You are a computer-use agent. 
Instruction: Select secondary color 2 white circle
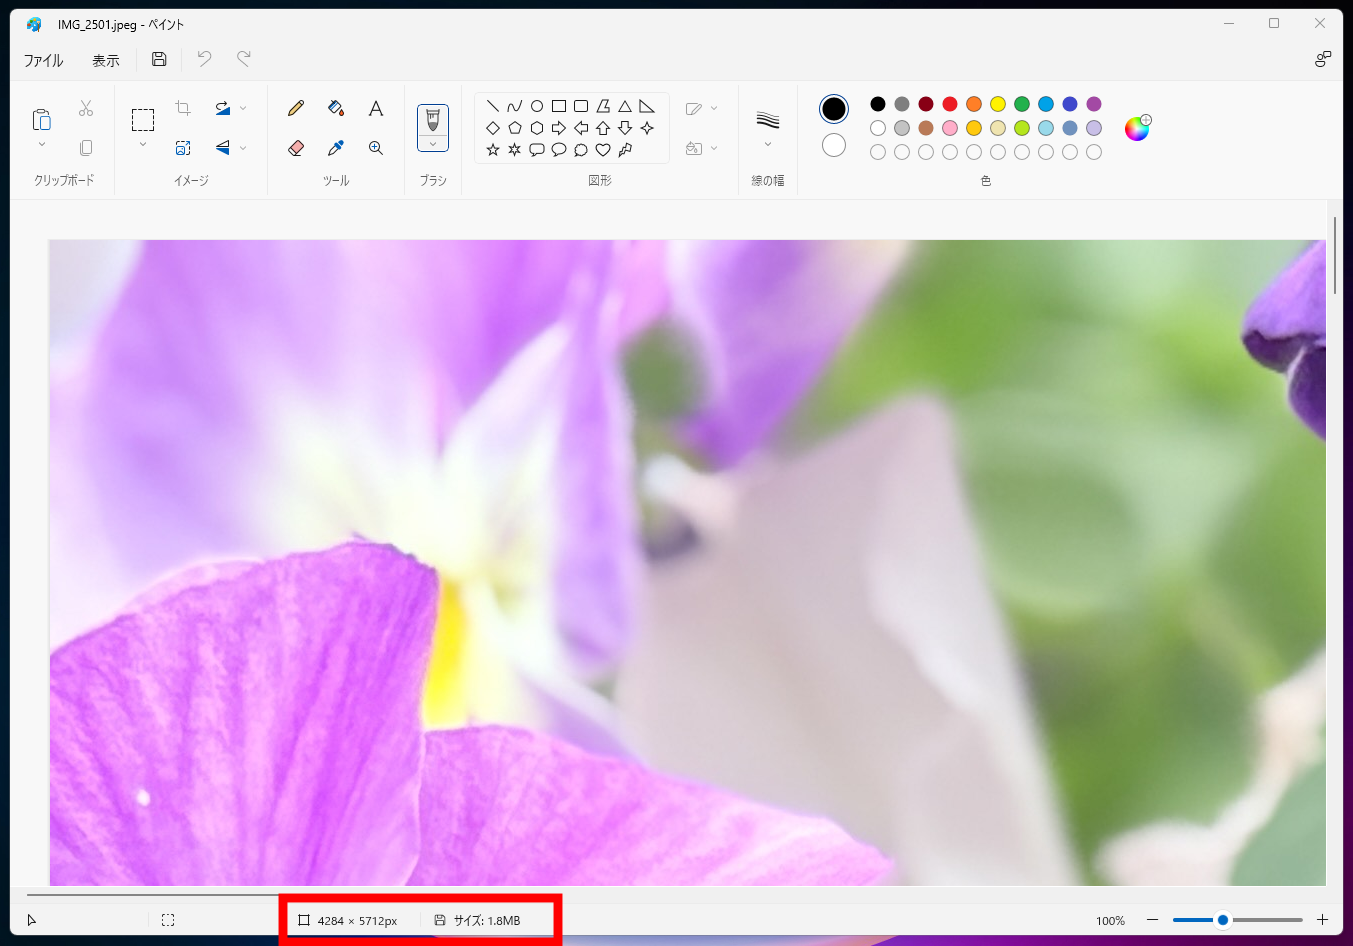834,146
